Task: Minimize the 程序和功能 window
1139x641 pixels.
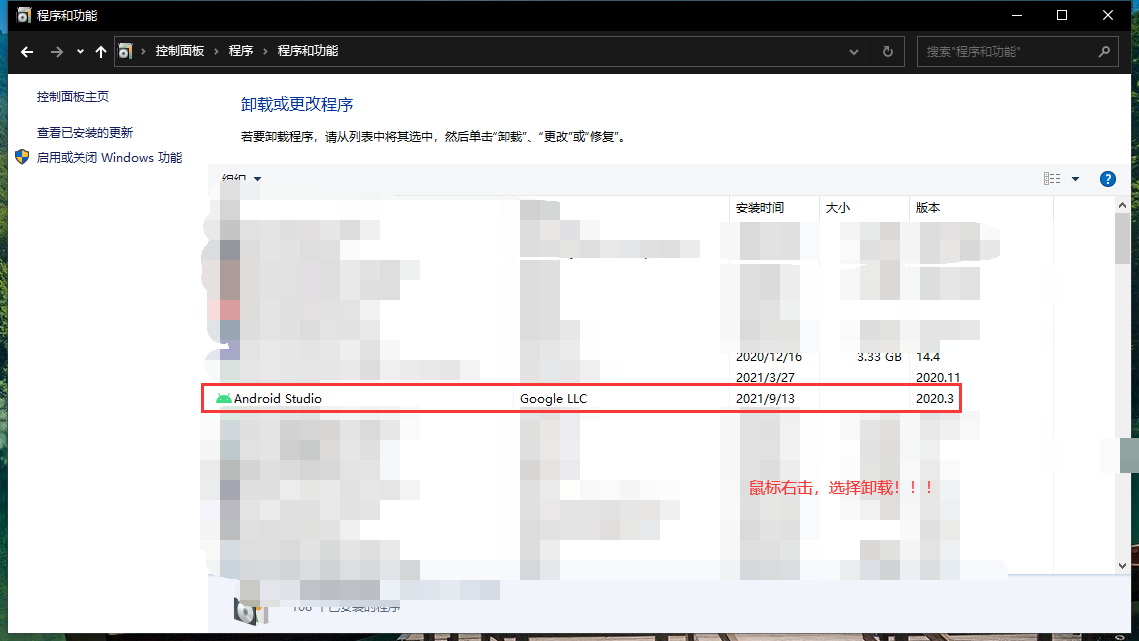Action: pos(1017,15)
